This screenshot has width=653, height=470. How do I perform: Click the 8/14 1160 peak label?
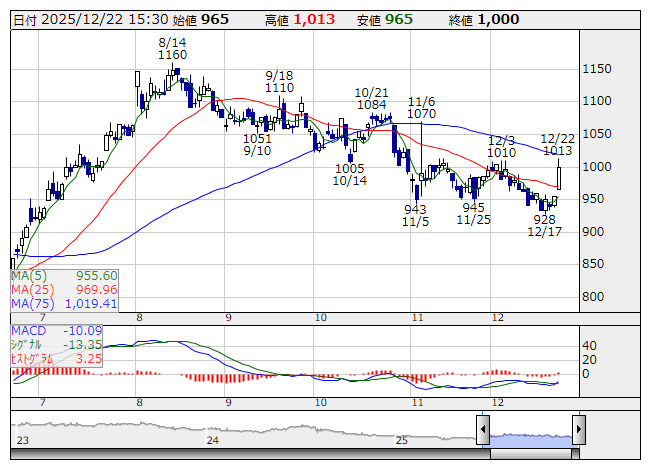172,48
